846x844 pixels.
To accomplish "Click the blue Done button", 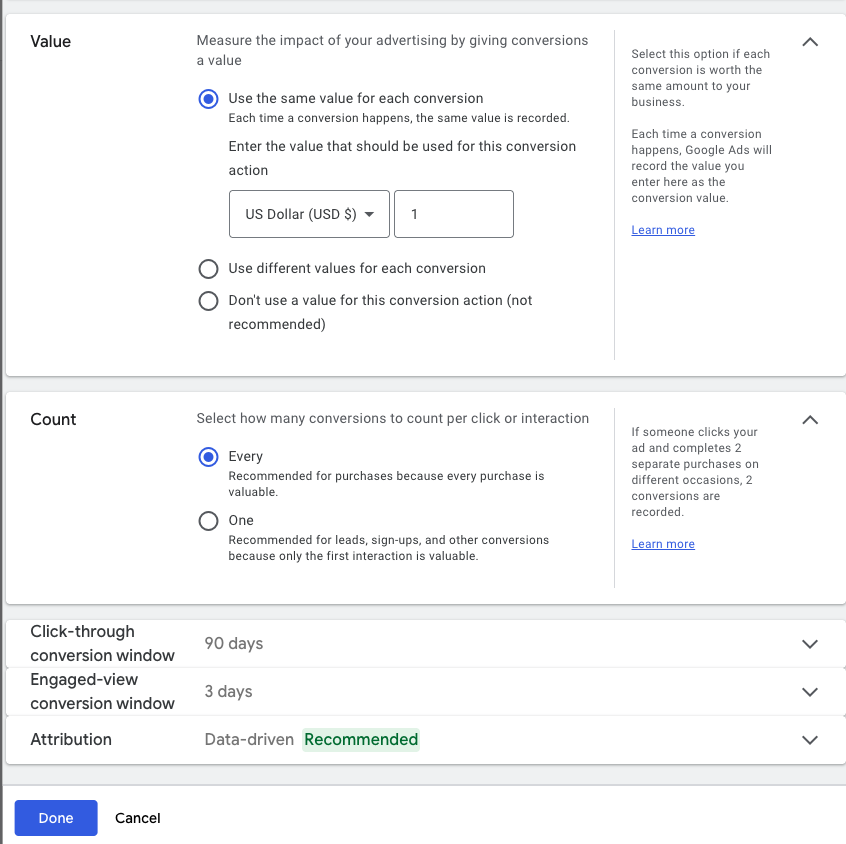I will click(56, 818).
